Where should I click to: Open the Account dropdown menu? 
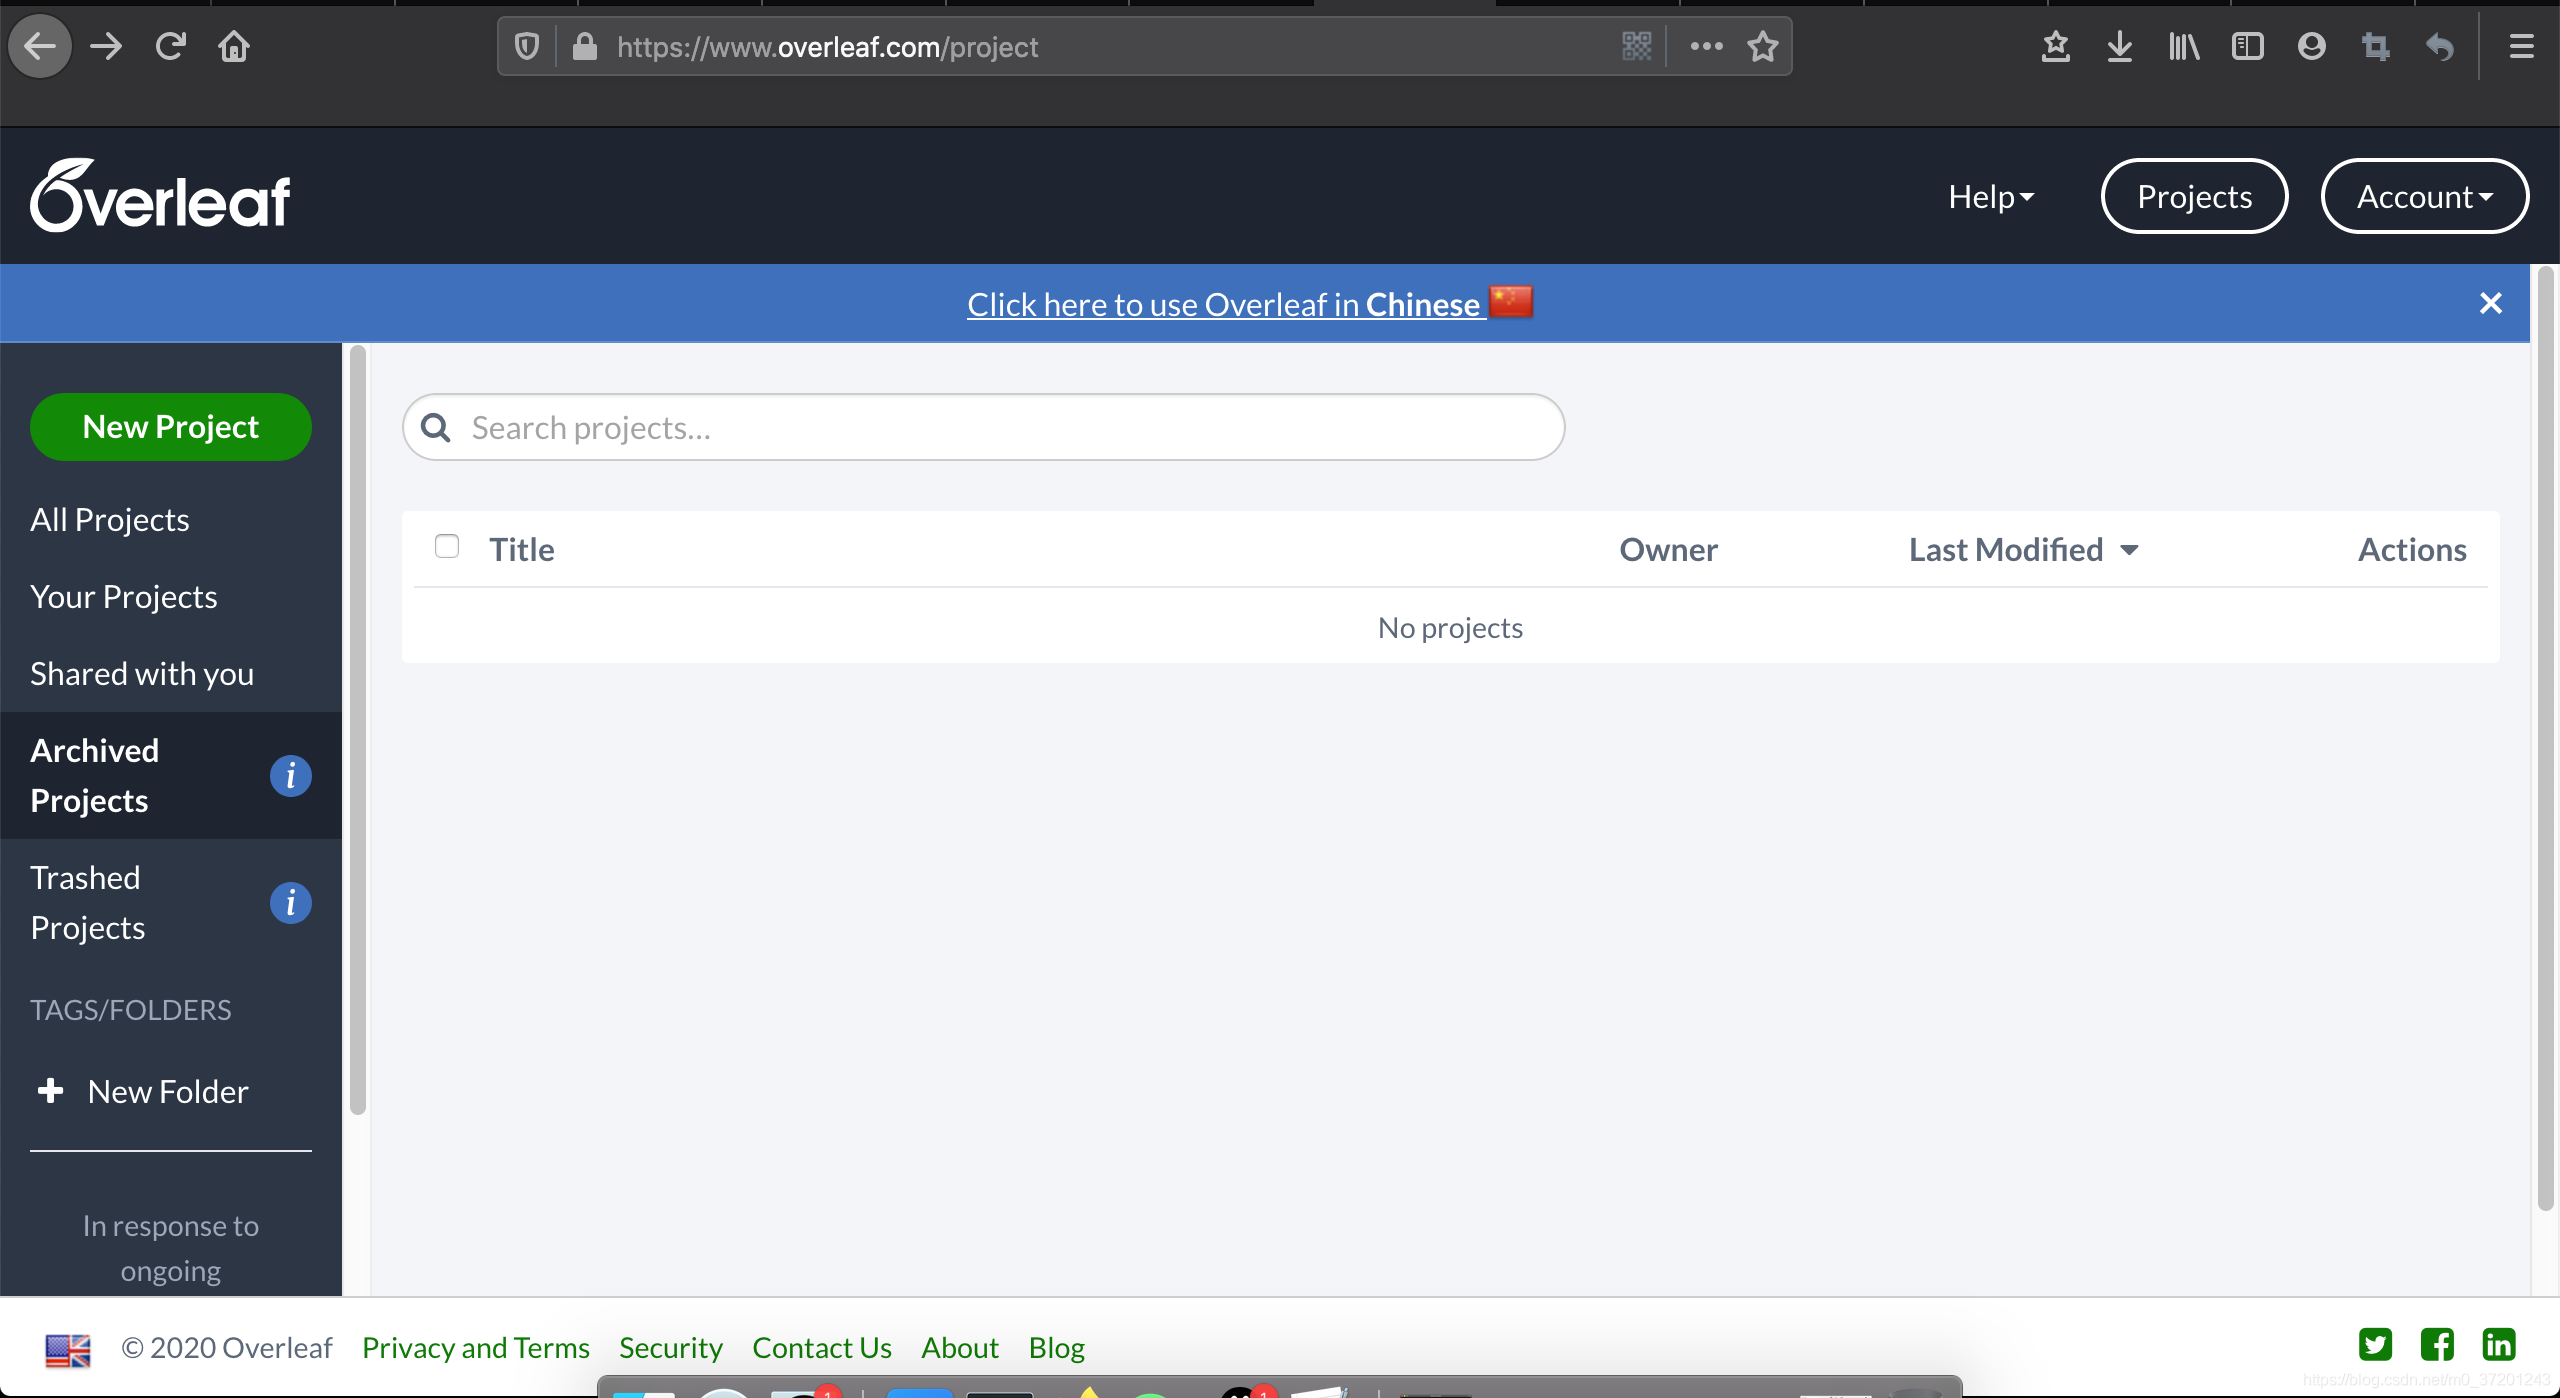coord(2424,197)
